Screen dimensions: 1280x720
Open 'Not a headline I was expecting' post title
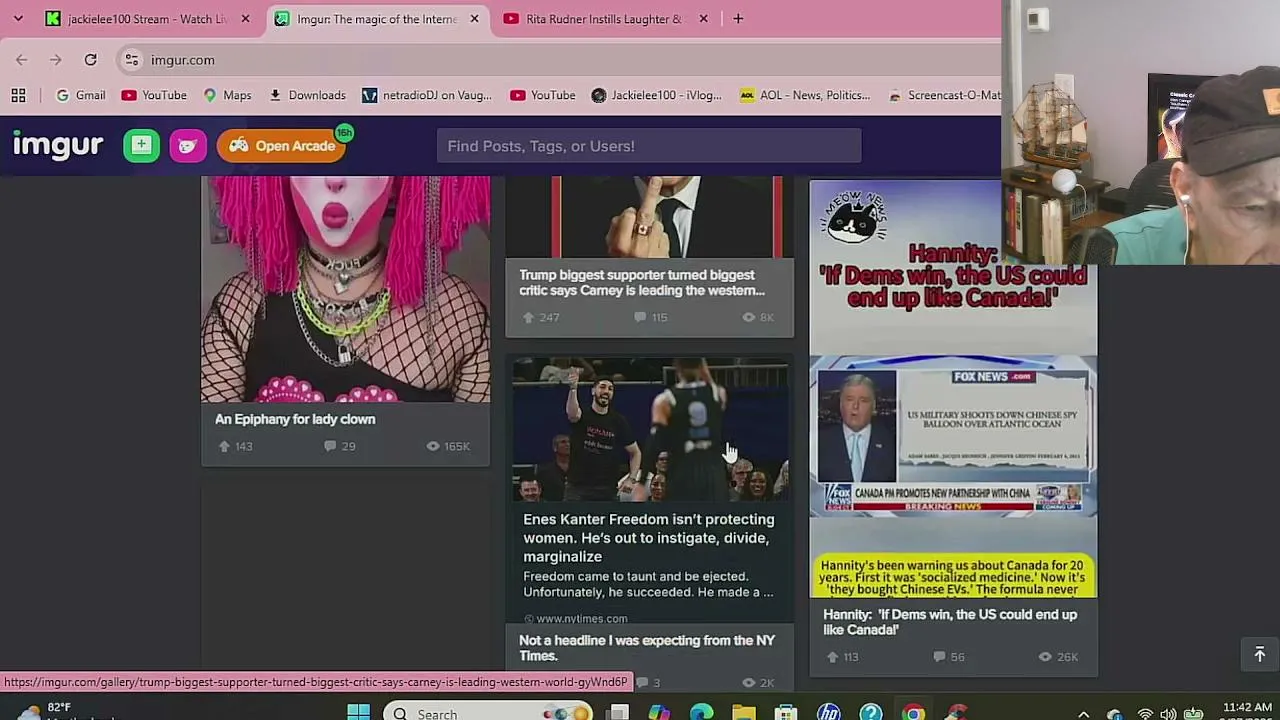click(647, 648)
